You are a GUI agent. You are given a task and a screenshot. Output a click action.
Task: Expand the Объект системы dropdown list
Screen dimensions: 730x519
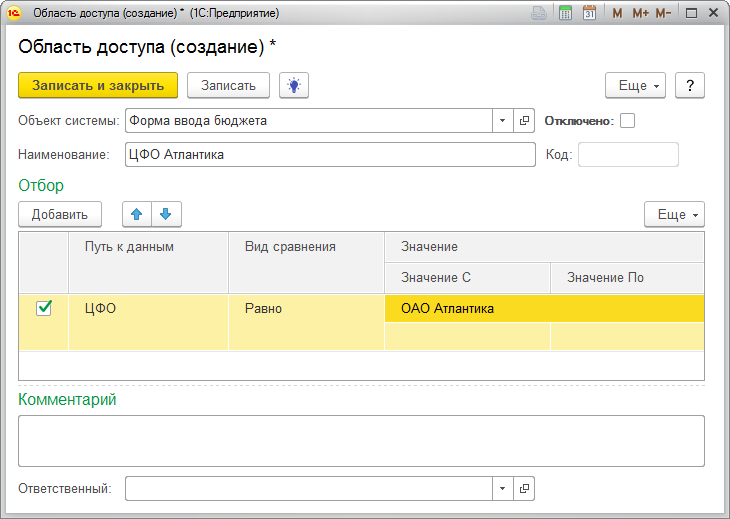502,121
